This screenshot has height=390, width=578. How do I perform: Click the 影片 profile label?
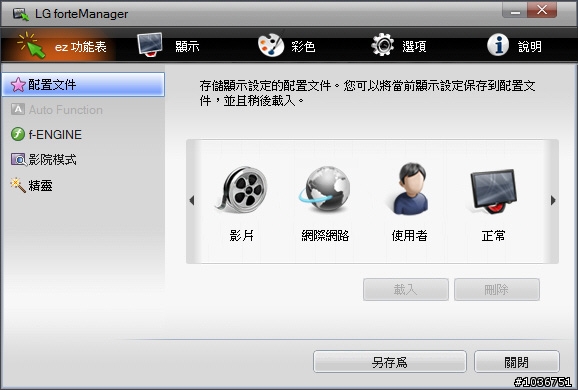point(242,235)
